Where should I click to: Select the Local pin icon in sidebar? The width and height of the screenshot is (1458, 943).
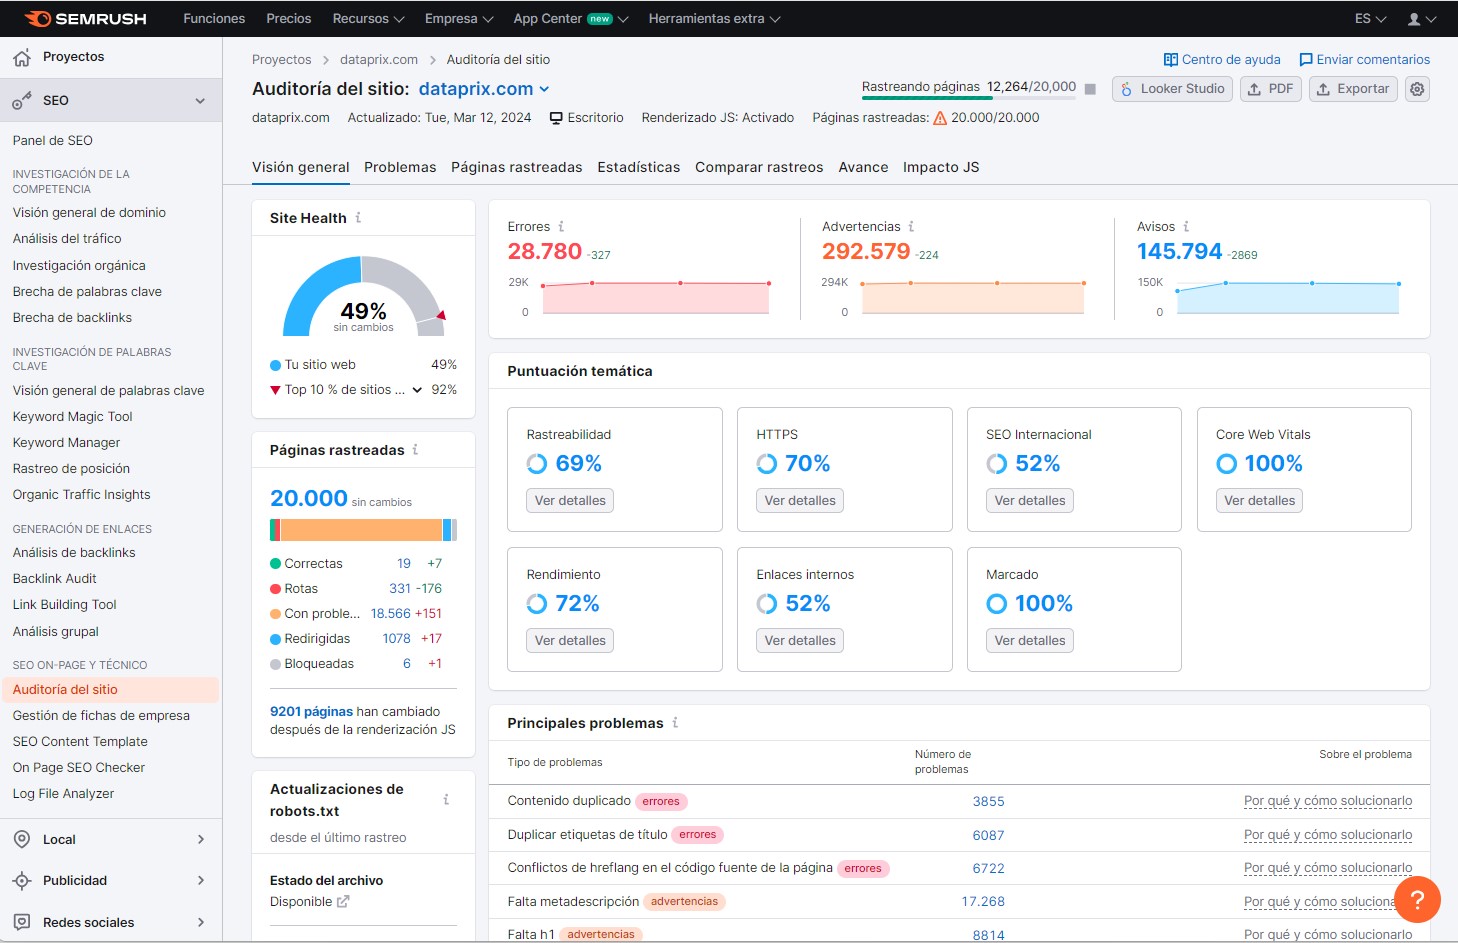click(x=22, y=839)
